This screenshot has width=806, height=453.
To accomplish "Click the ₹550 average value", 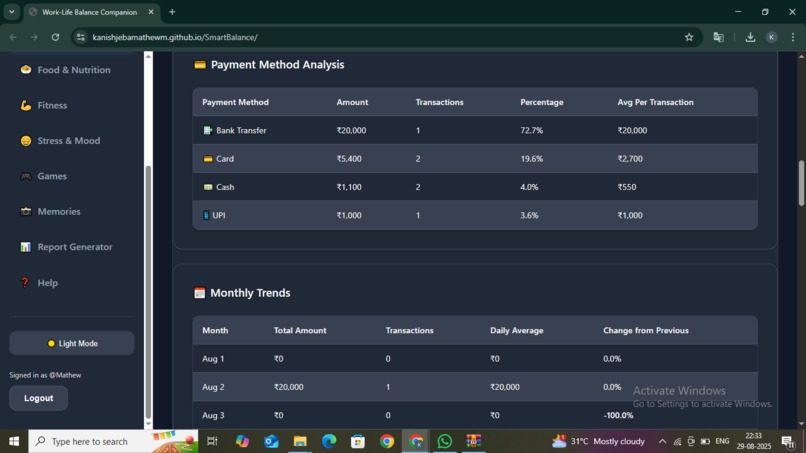I will [x=627, y=187].
